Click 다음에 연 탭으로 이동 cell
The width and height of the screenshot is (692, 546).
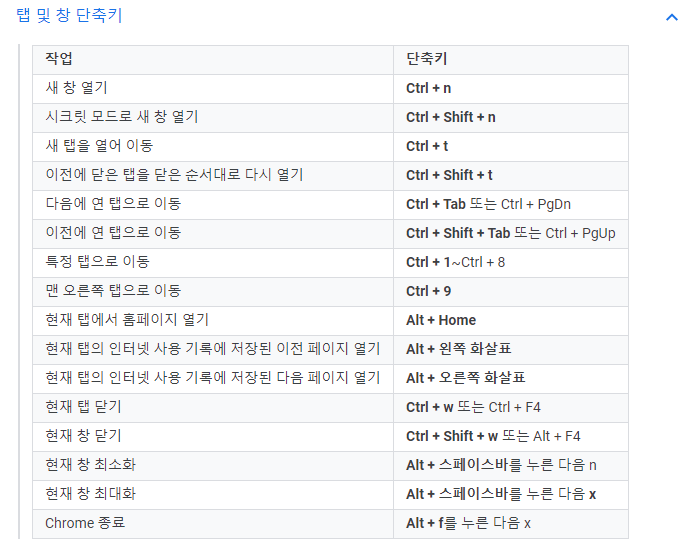click(x=213, y=204)
